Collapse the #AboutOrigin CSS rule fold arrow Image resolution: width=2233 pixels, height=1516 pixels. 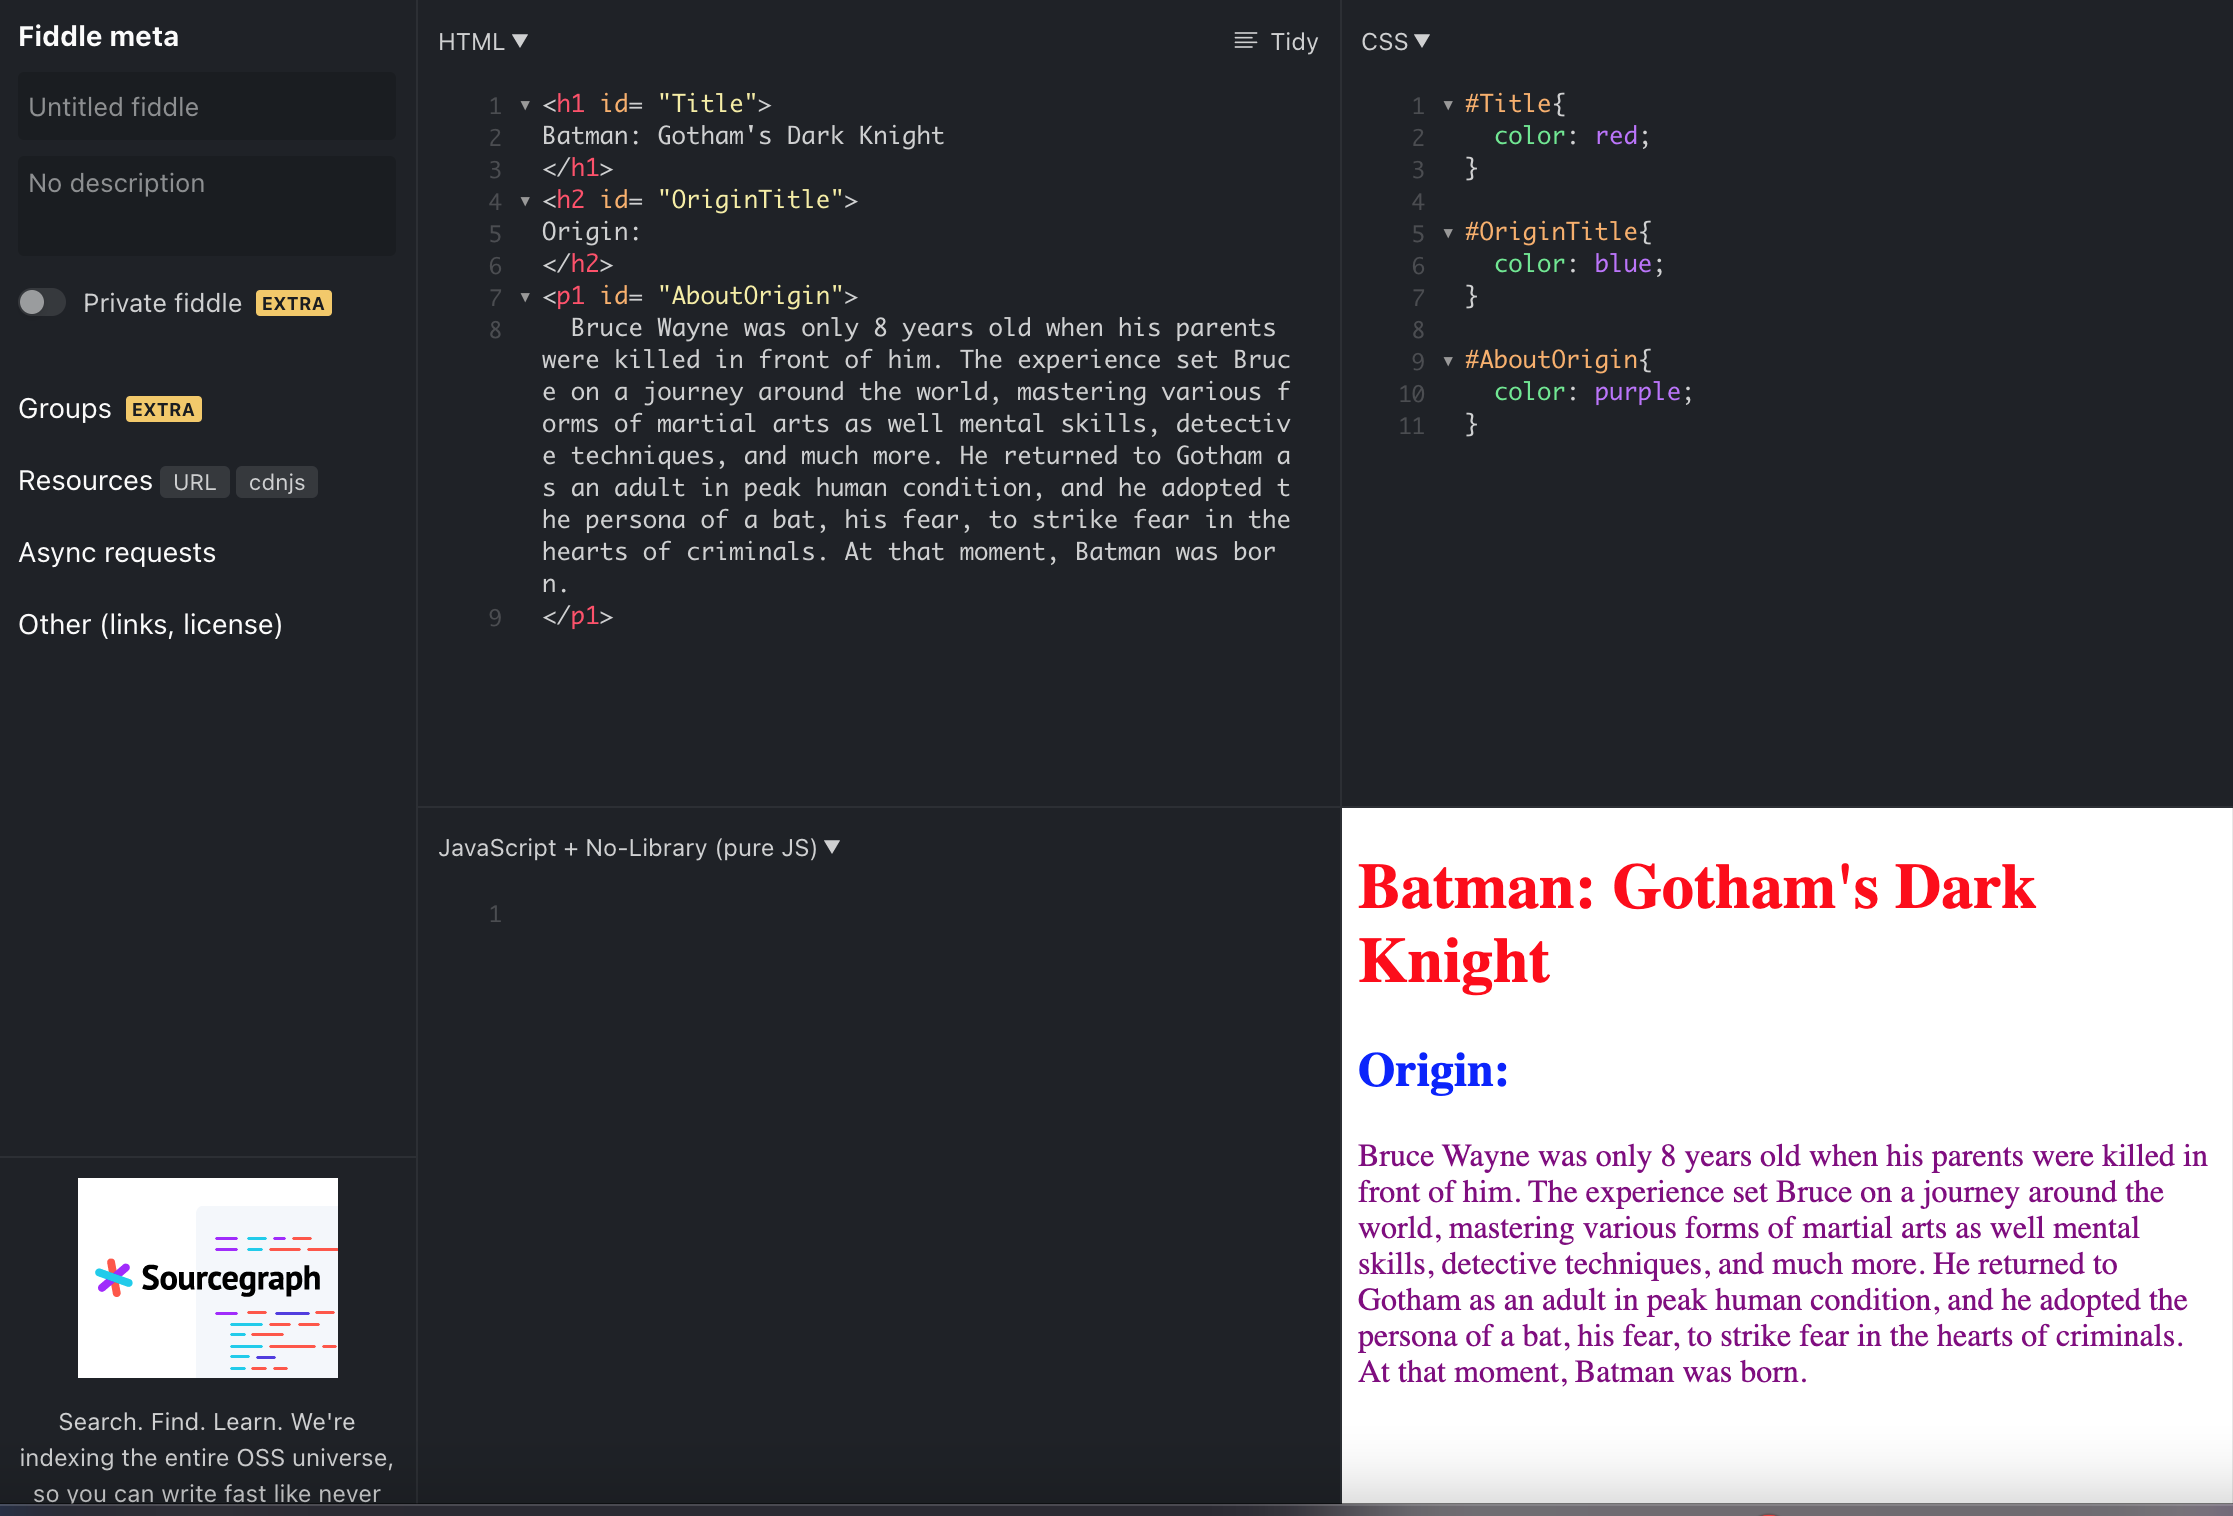tap(1448, 361)
